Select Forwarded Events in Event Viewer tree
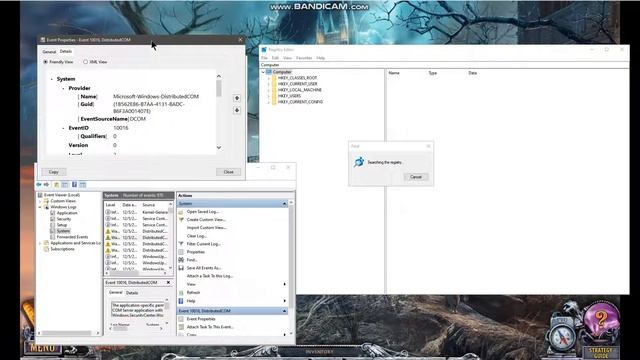640x360 pixels. (x=72, y=237)
